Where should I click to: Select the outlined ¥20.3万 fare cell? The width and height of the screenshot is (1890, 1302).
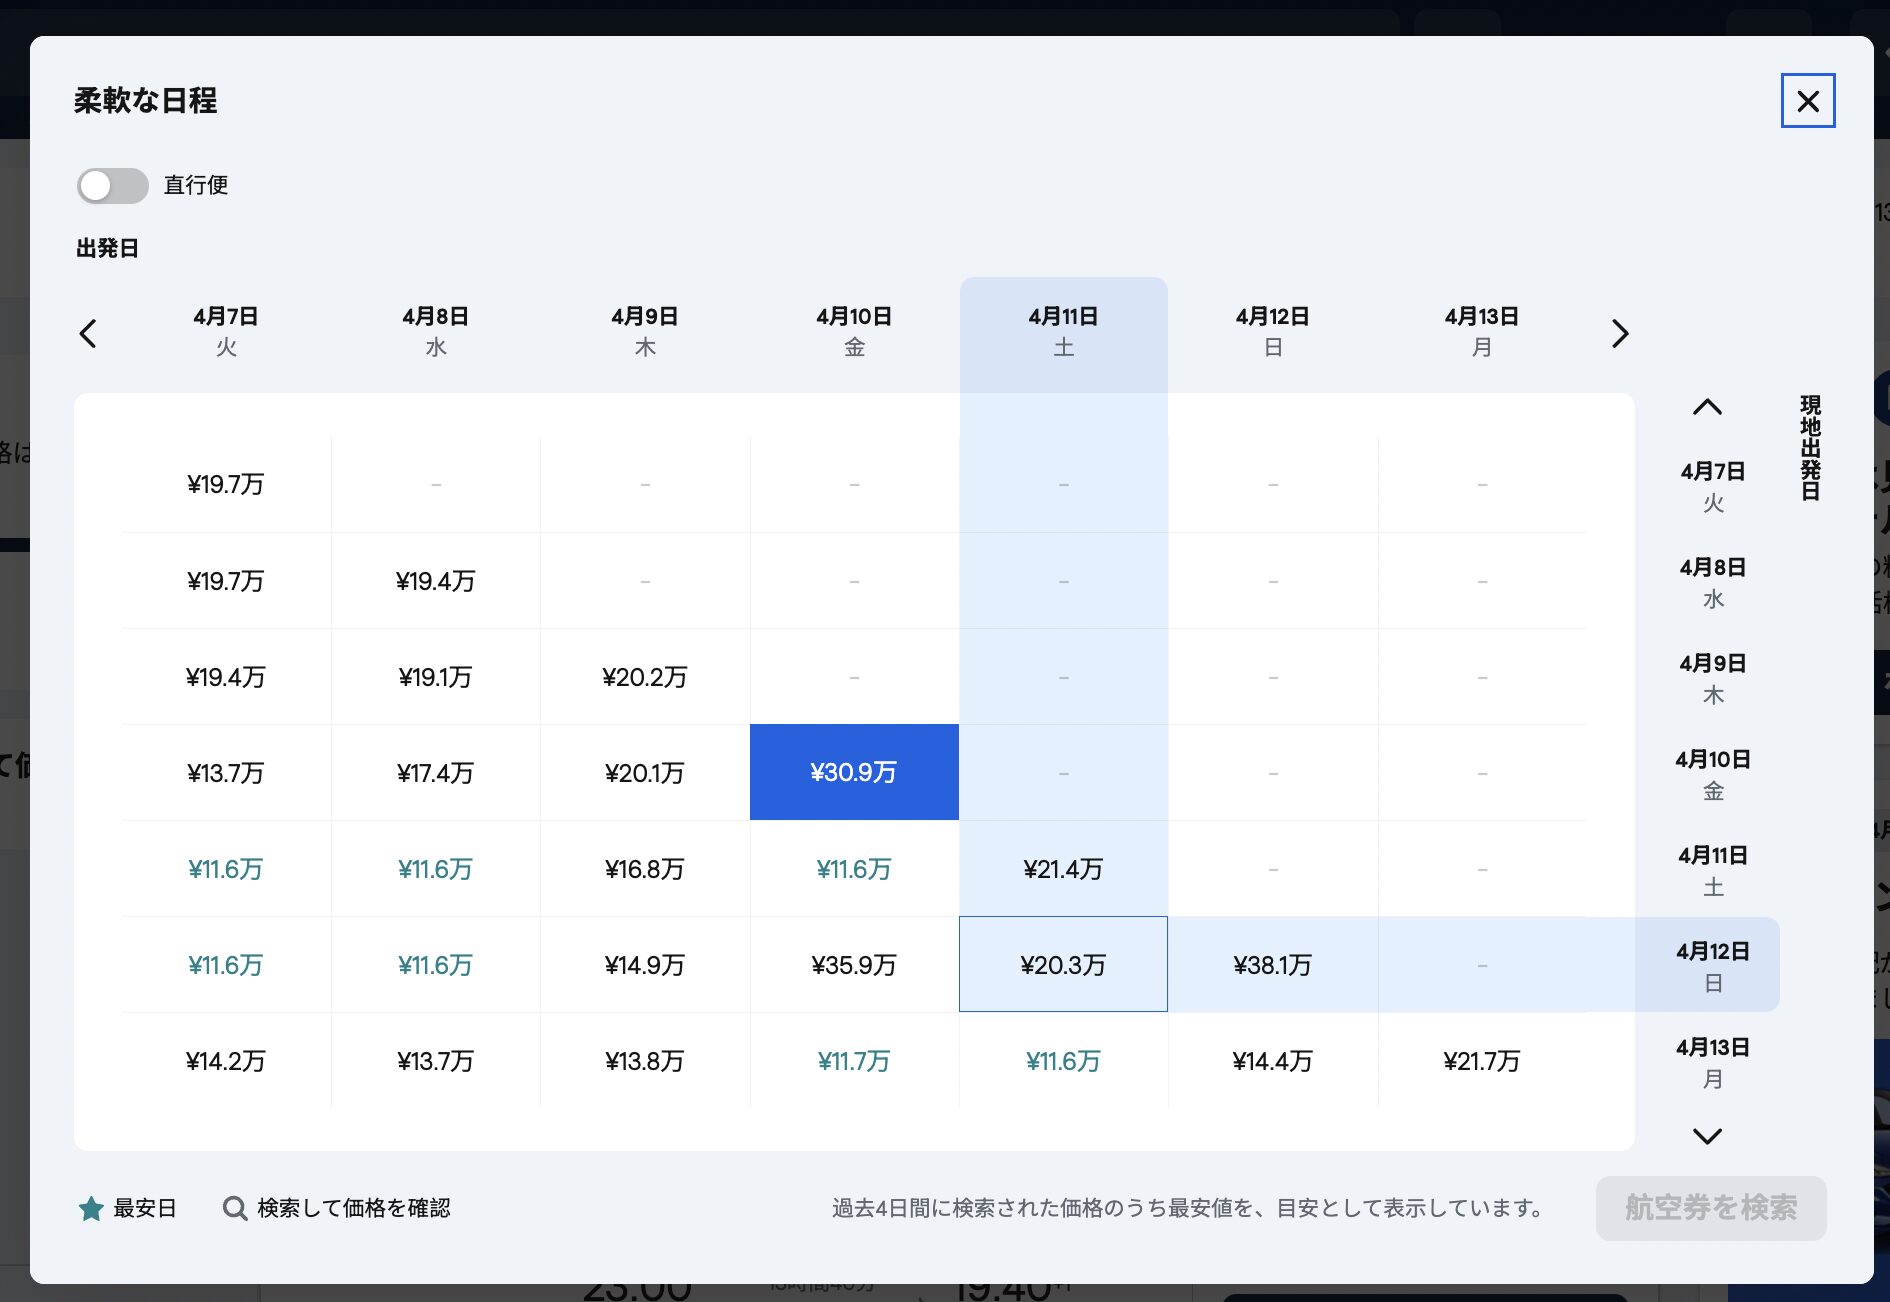[1063, 964]
